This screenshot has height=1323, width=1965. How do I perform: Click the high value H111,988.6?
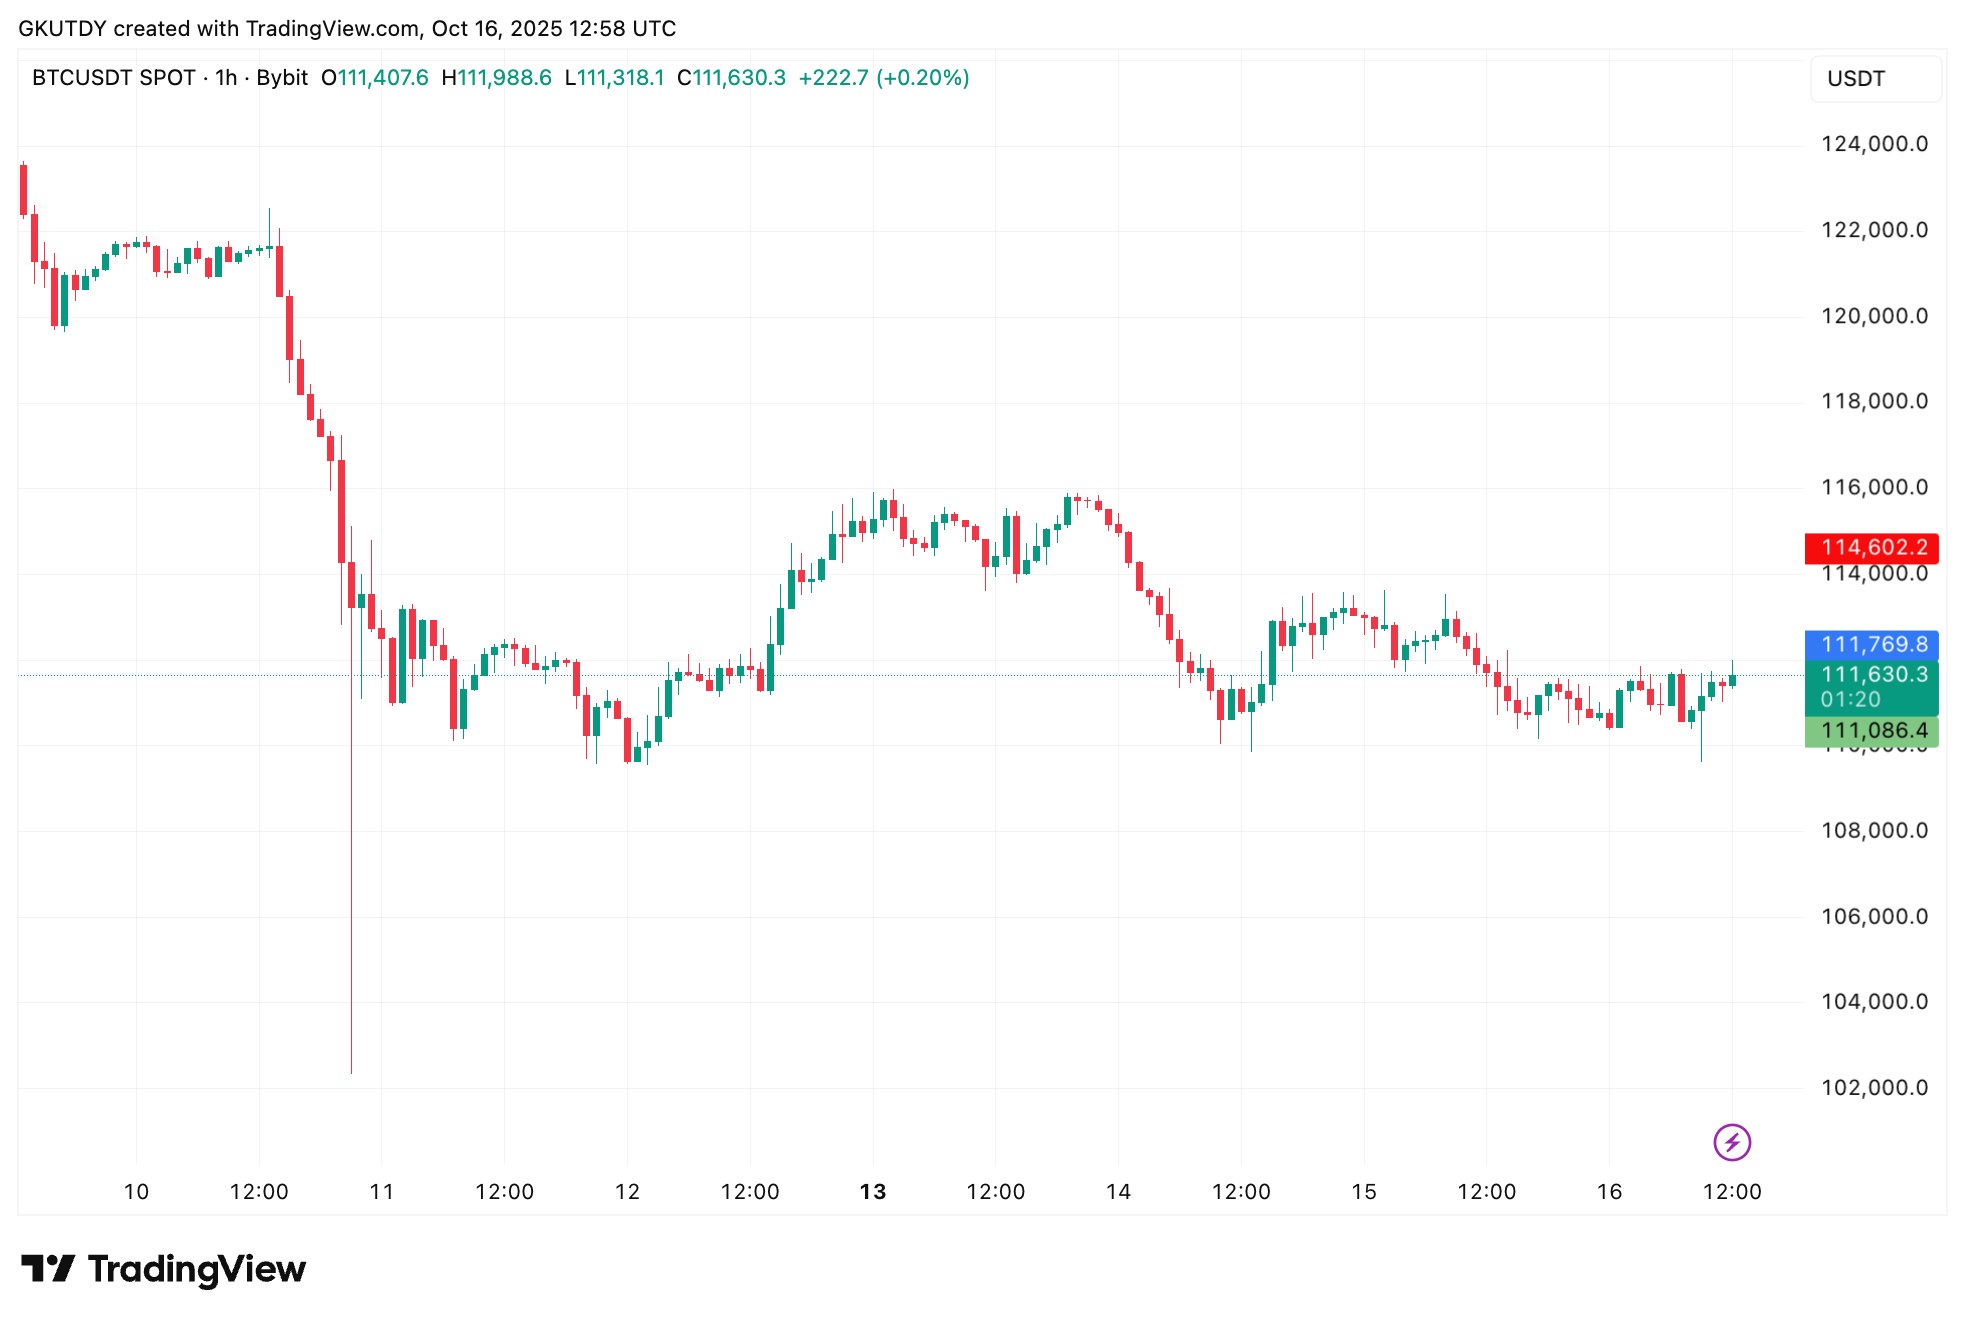[x=496, y=78]
